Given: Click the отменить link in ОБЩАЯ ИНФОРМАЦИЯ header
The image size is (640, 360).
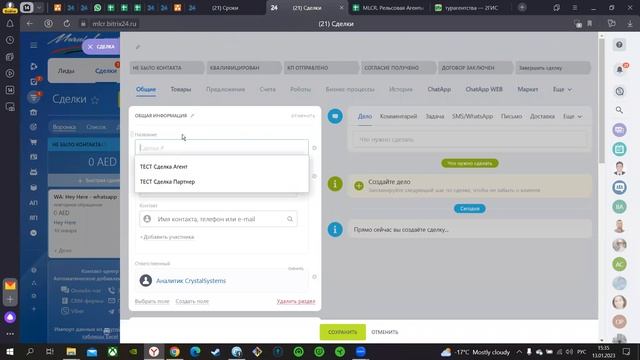Looking at the screenshot, I should click(303, 116).
